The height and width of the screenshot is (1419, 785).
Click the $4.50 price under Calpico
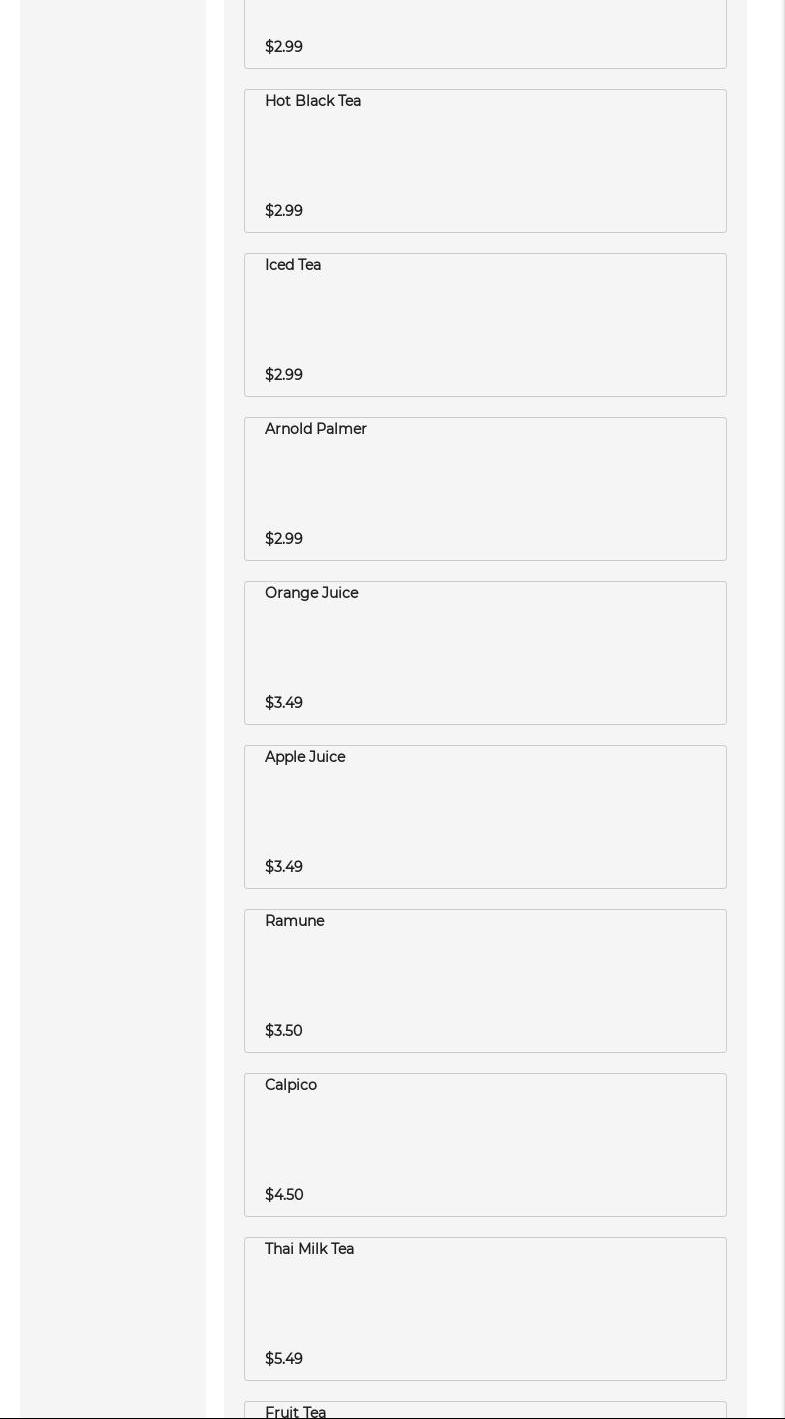284,1195
